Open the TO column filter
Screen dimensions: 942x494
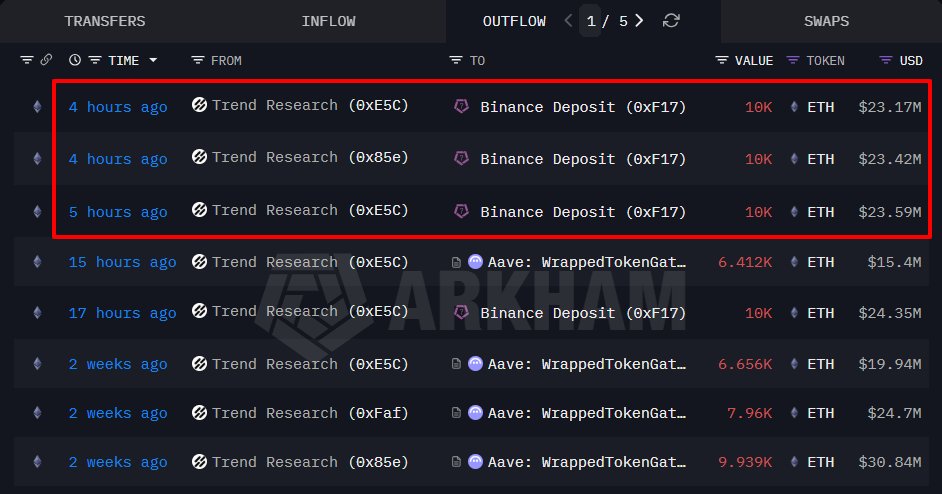456,60
